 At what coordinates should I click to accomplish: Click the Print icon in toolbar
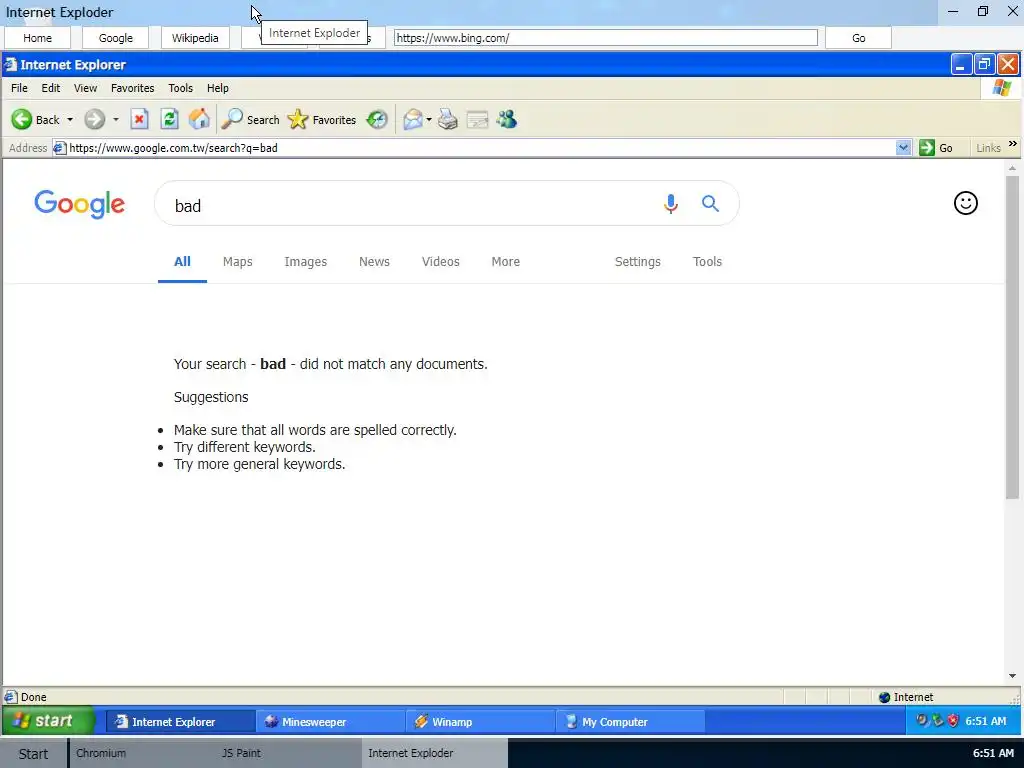click(x=447, y=120)
